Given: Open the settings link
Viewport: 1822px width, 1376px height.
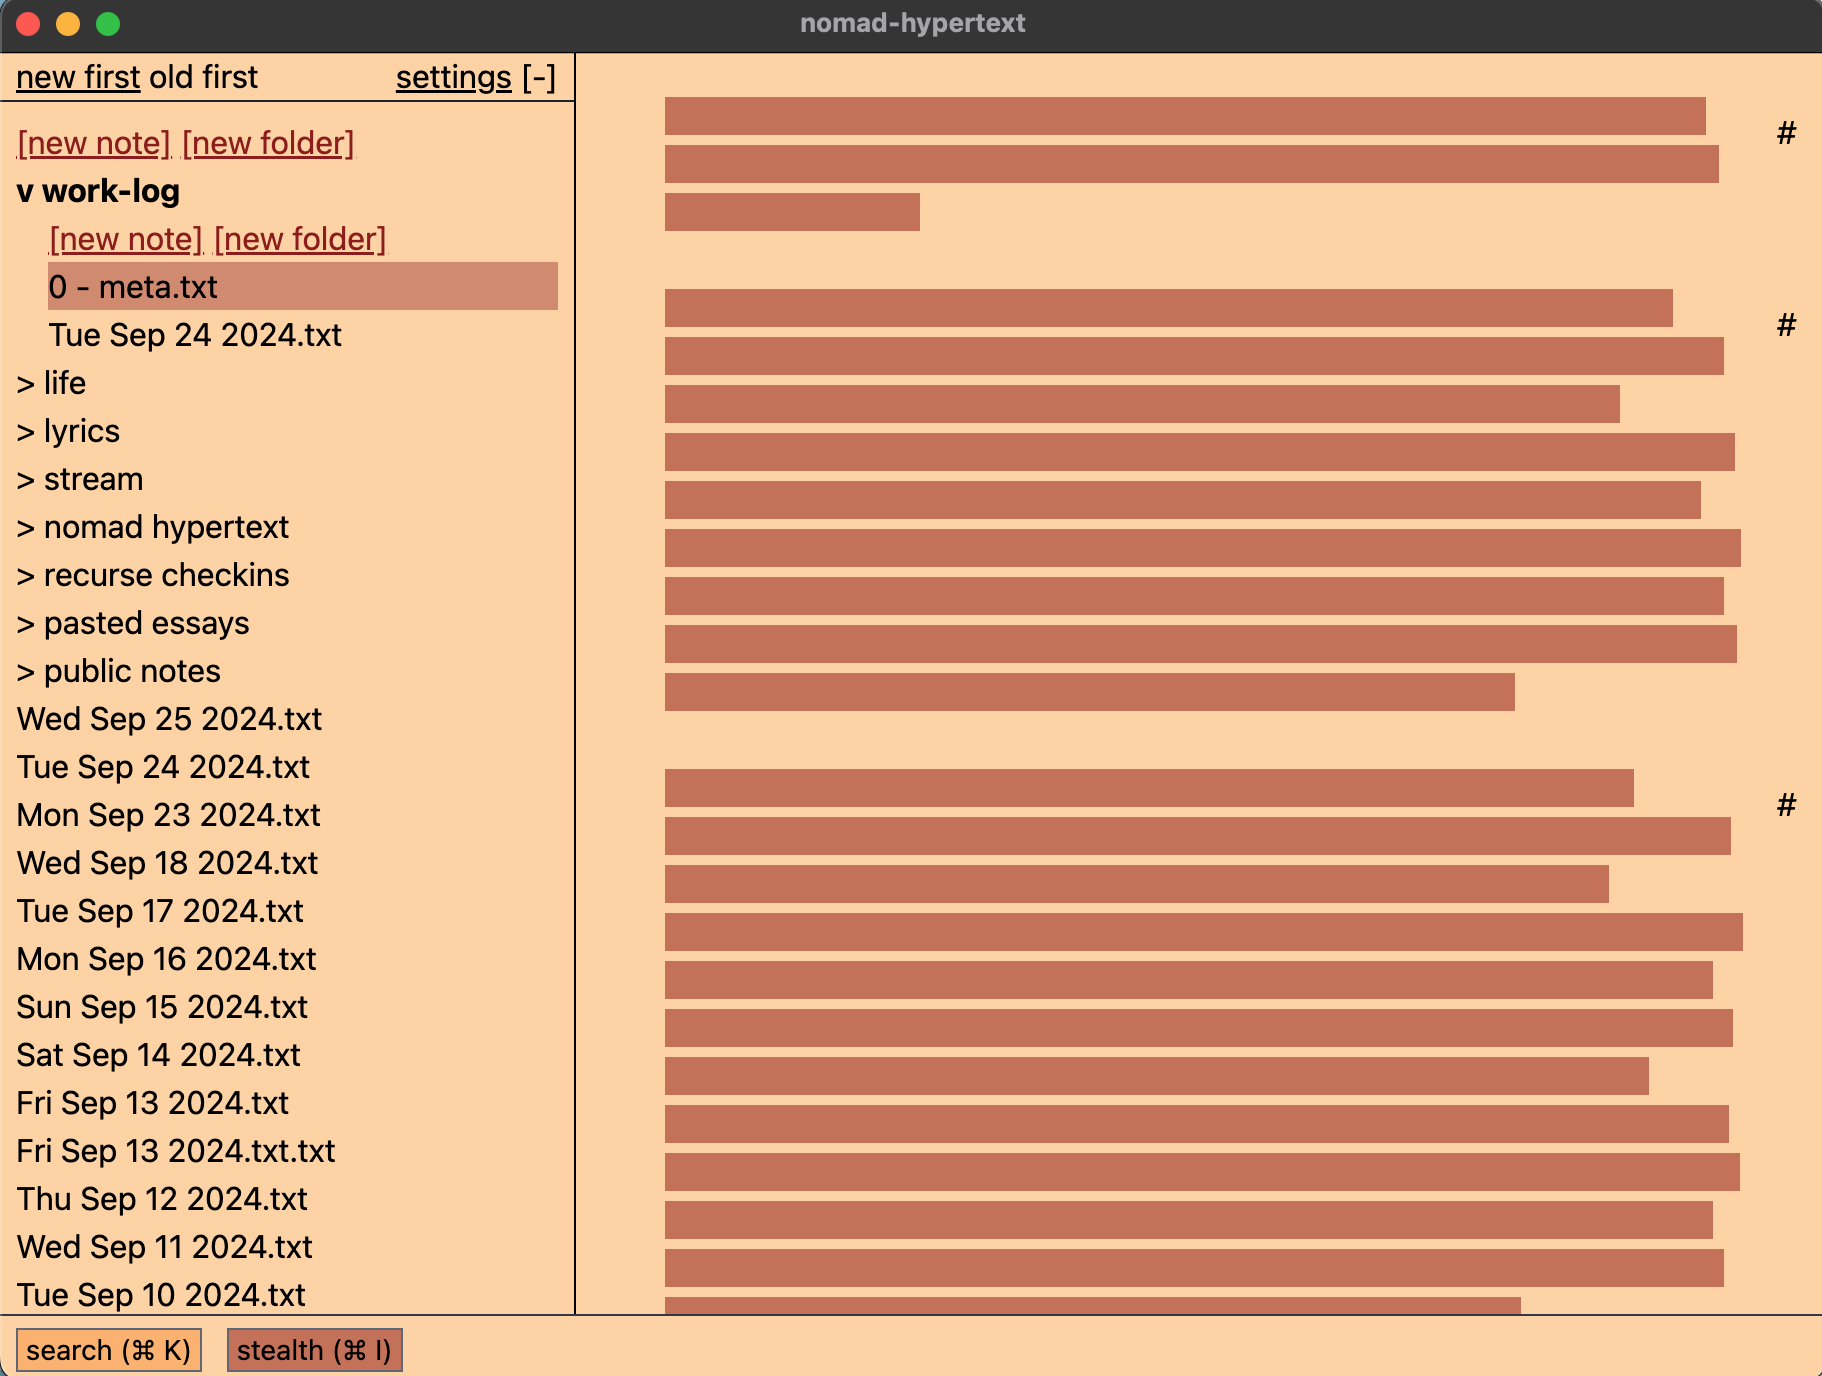Looking at the screenshot, I should [454, 78].
